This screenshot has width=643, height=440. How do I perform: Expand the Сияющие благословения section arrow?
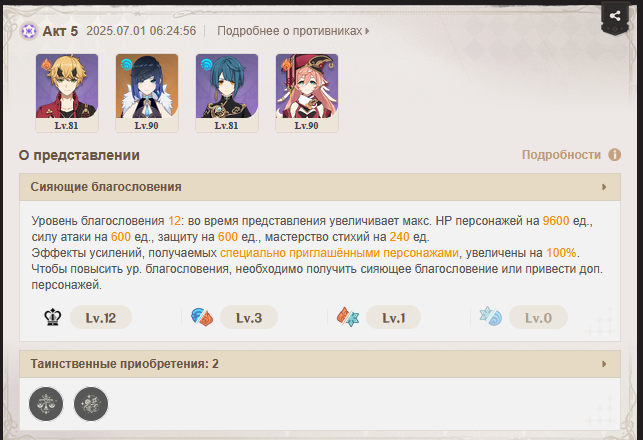(x=604, y=187)
